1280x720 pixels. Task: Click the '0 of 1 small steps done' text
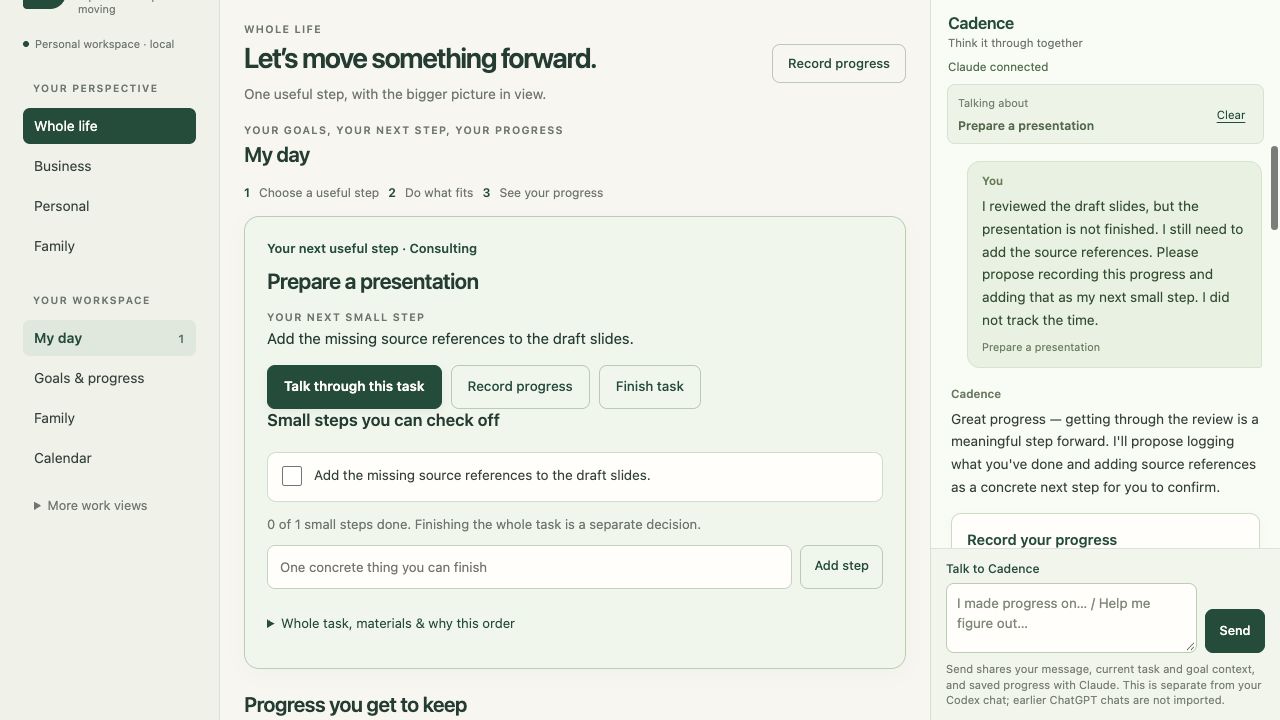click(x=484, y=525)
